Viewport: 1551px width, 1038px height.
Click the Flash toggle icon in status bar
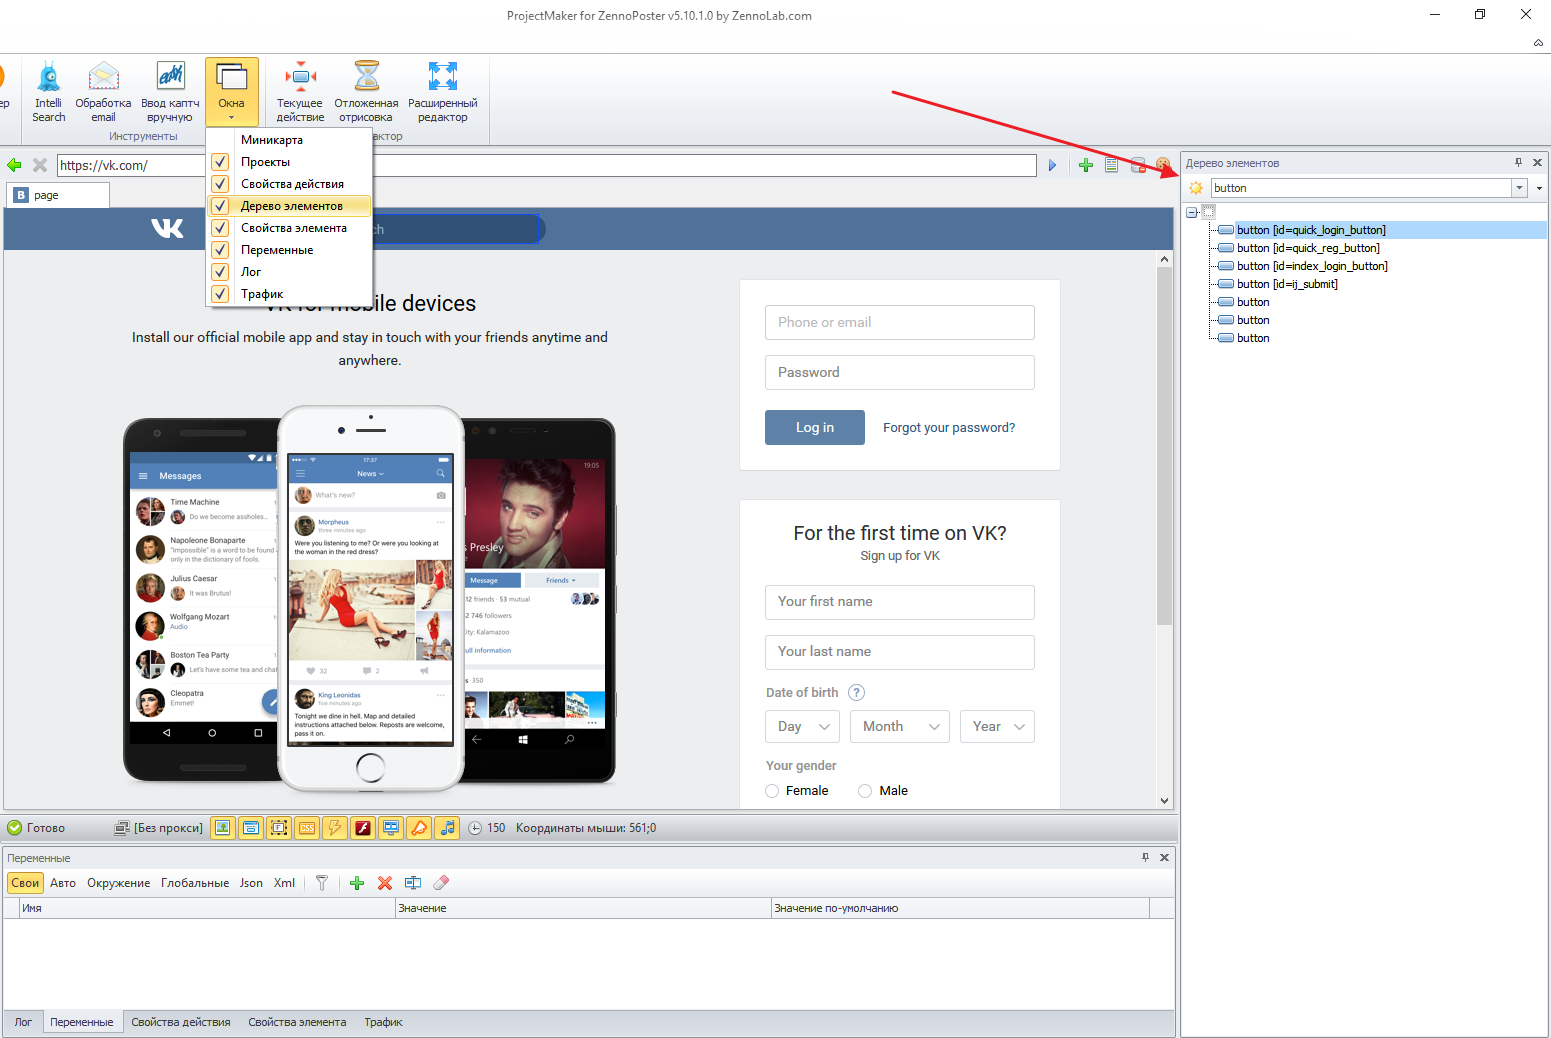tap(363, 828)
